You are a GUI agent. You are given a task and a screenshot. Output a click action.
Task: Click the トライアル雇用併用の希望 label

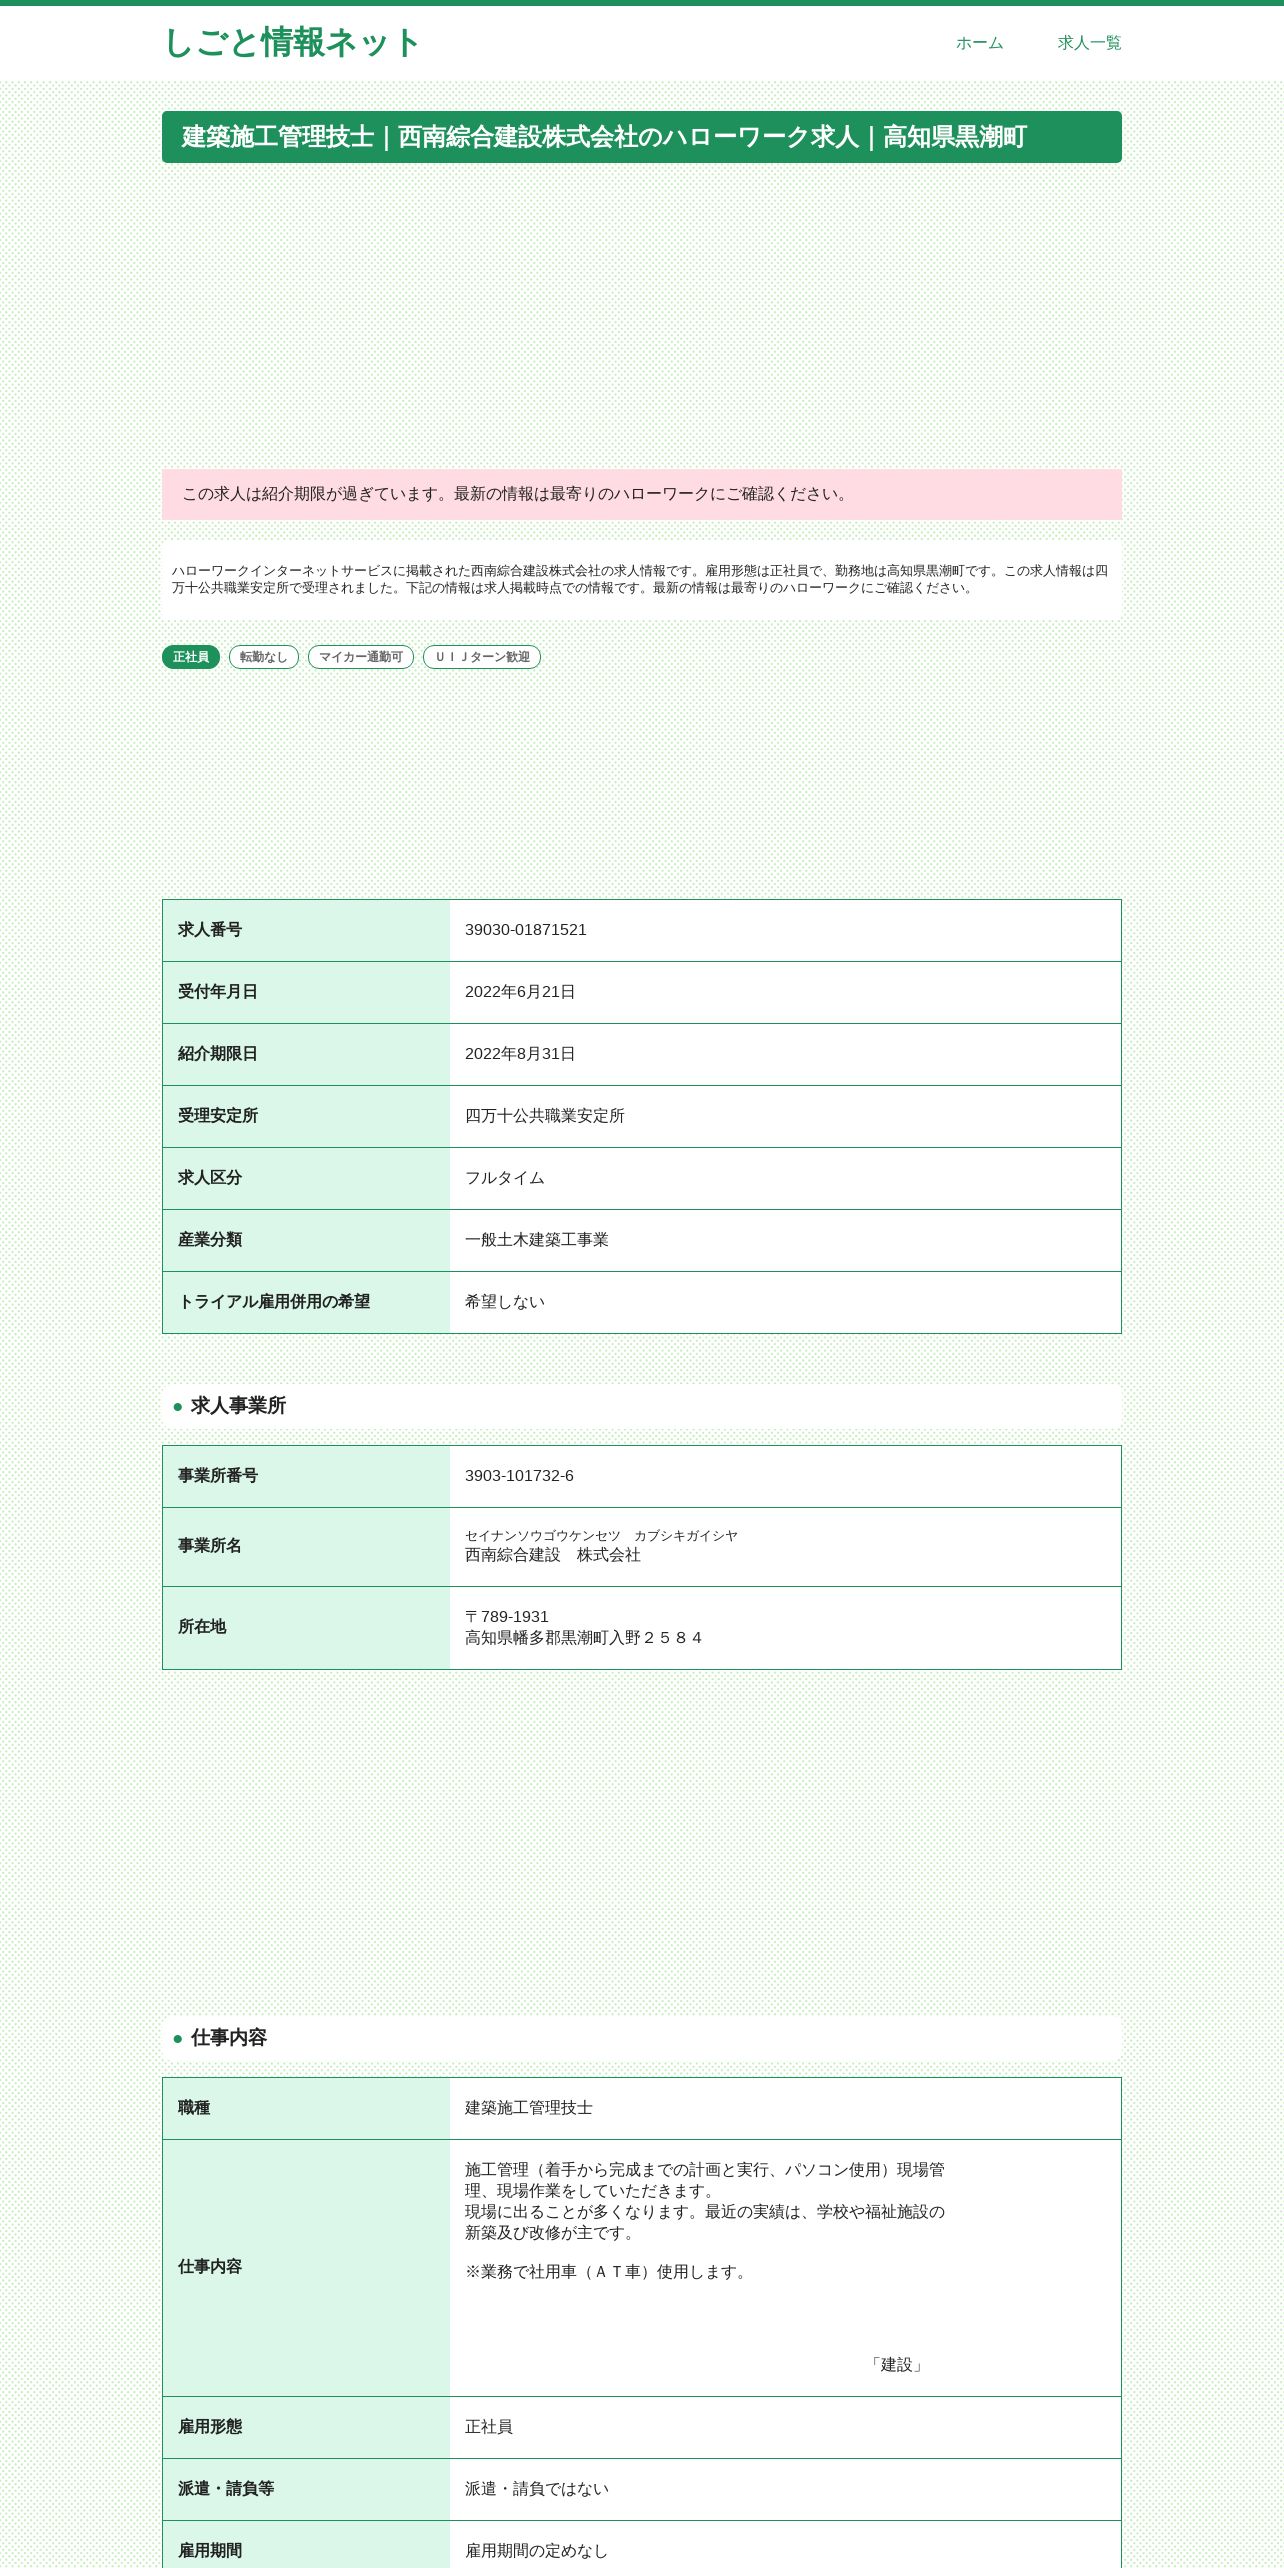point(274,1302)
